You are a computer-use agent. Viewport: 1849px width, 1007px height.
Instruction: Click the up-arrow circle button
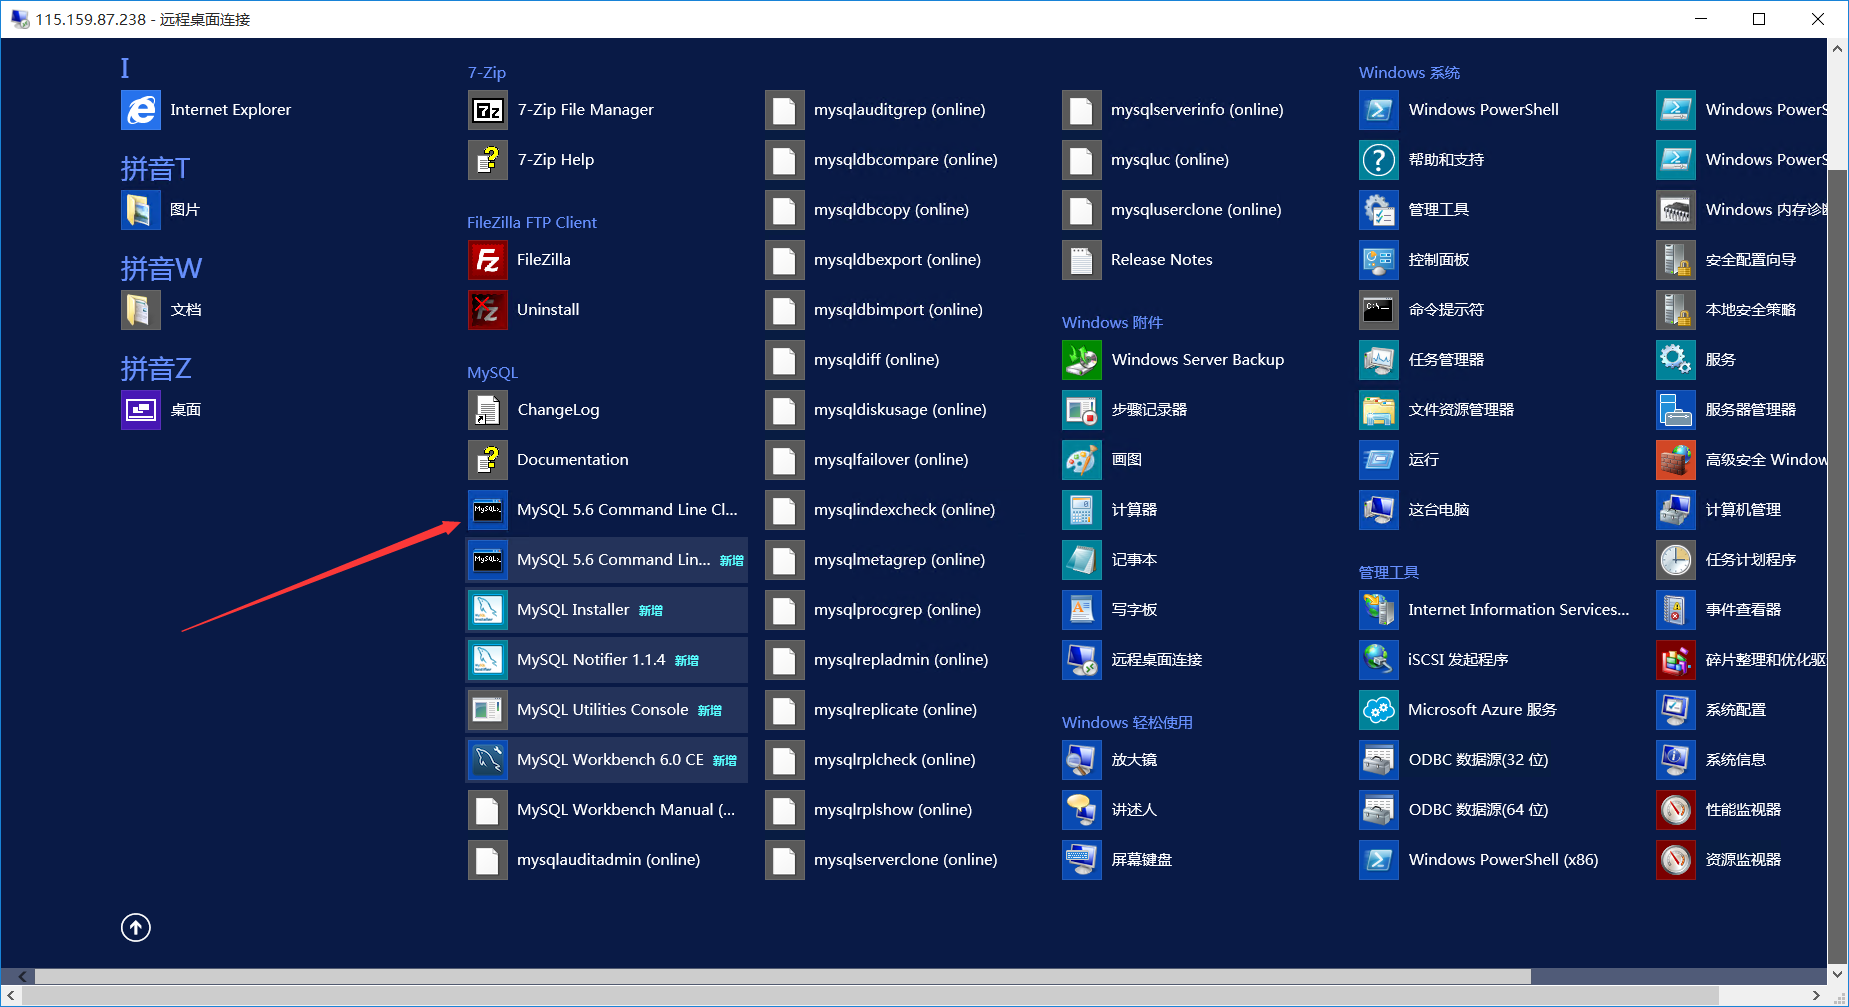pyautogui.click(x=136, y=928)
